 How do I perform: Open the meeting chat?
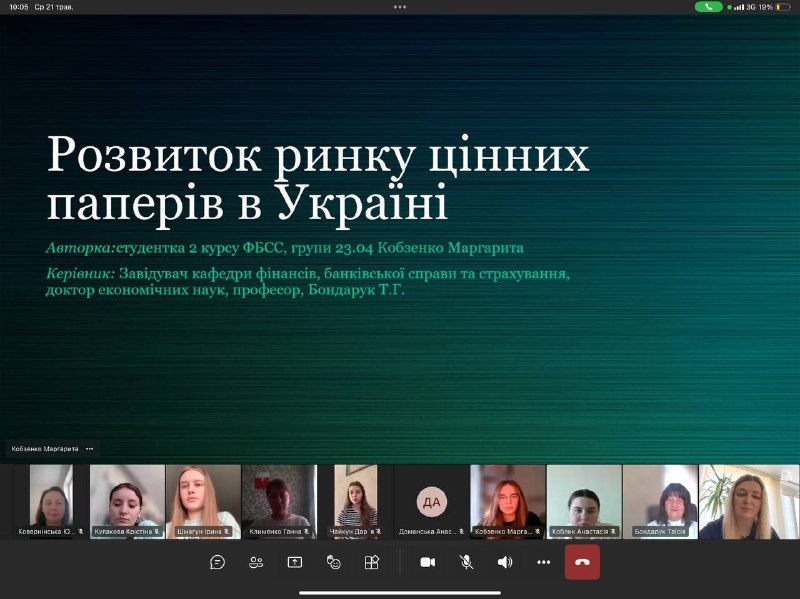pos(217,562)
